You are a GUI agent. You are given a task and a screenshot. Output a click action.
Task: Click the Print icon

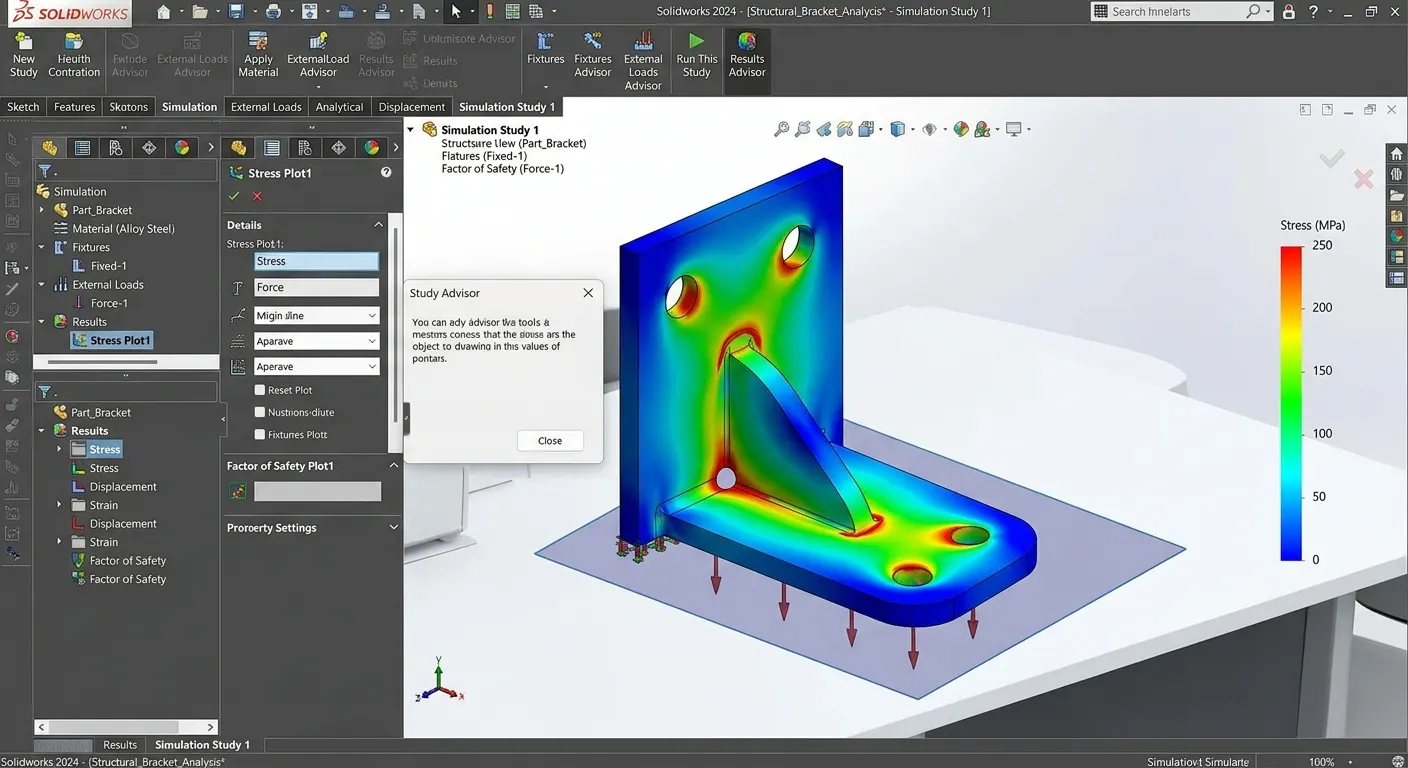click(273, 12)
